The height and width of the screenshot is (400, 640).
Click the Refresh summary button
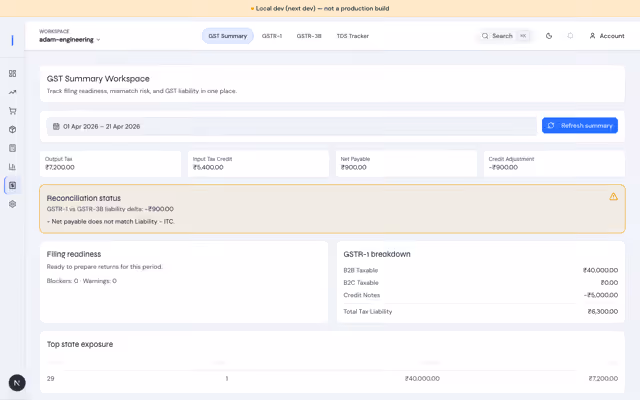[x=580, y=126]
